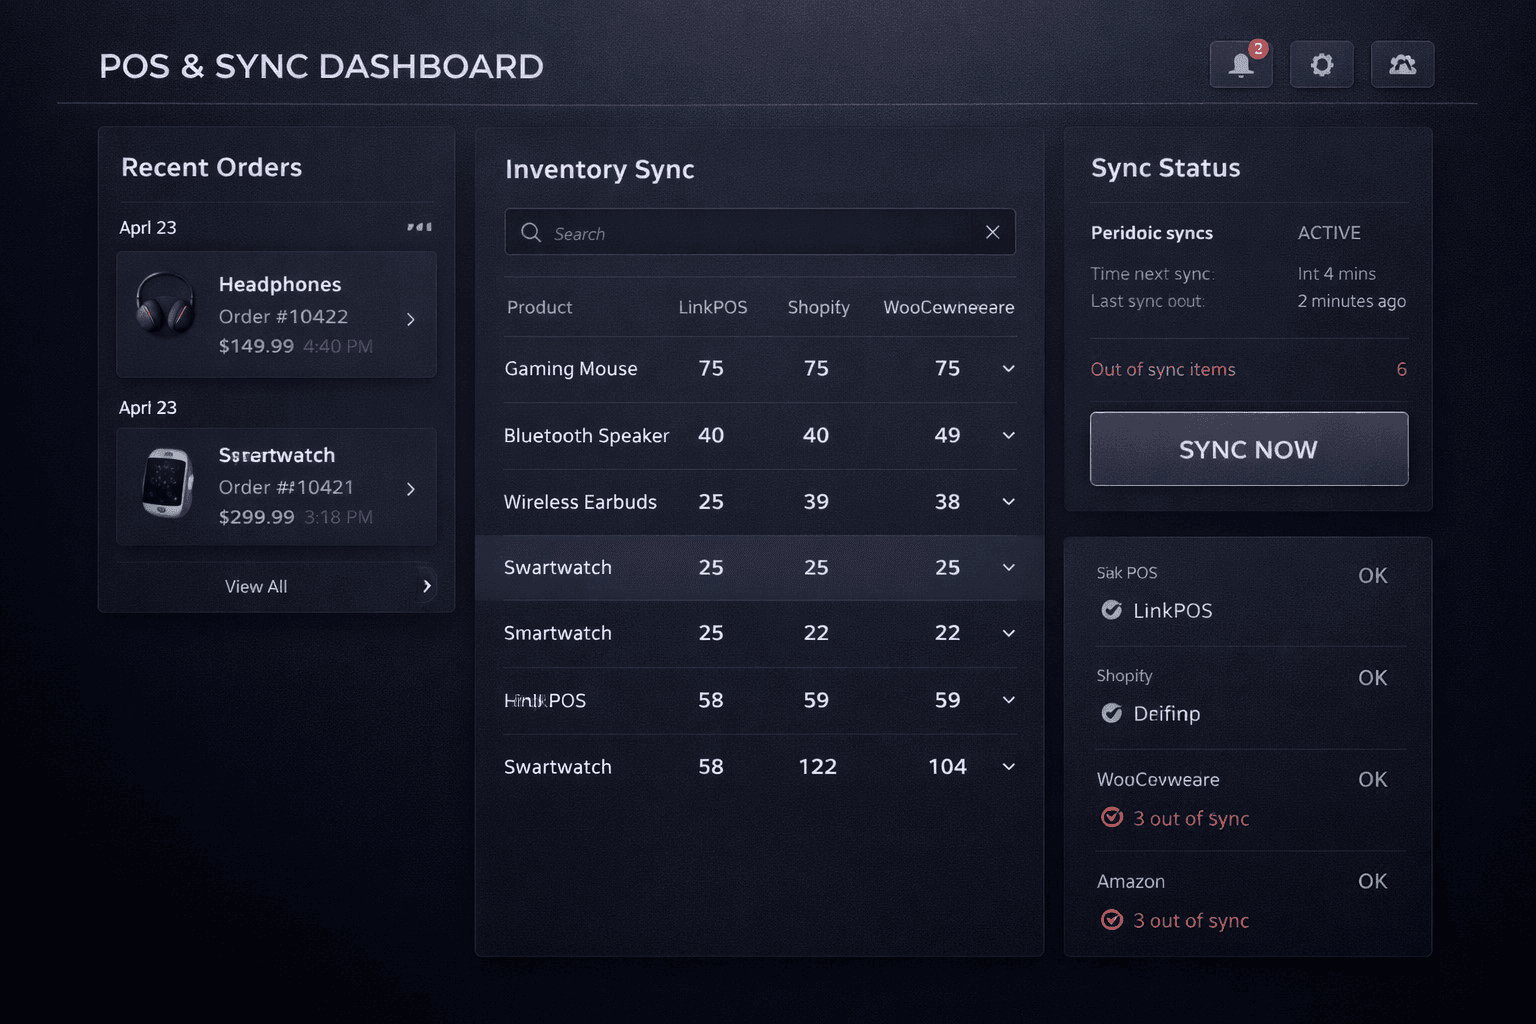Click the search magnifier in Inventory Sync
1536x1024 pixels.
[x=531, y=232]
